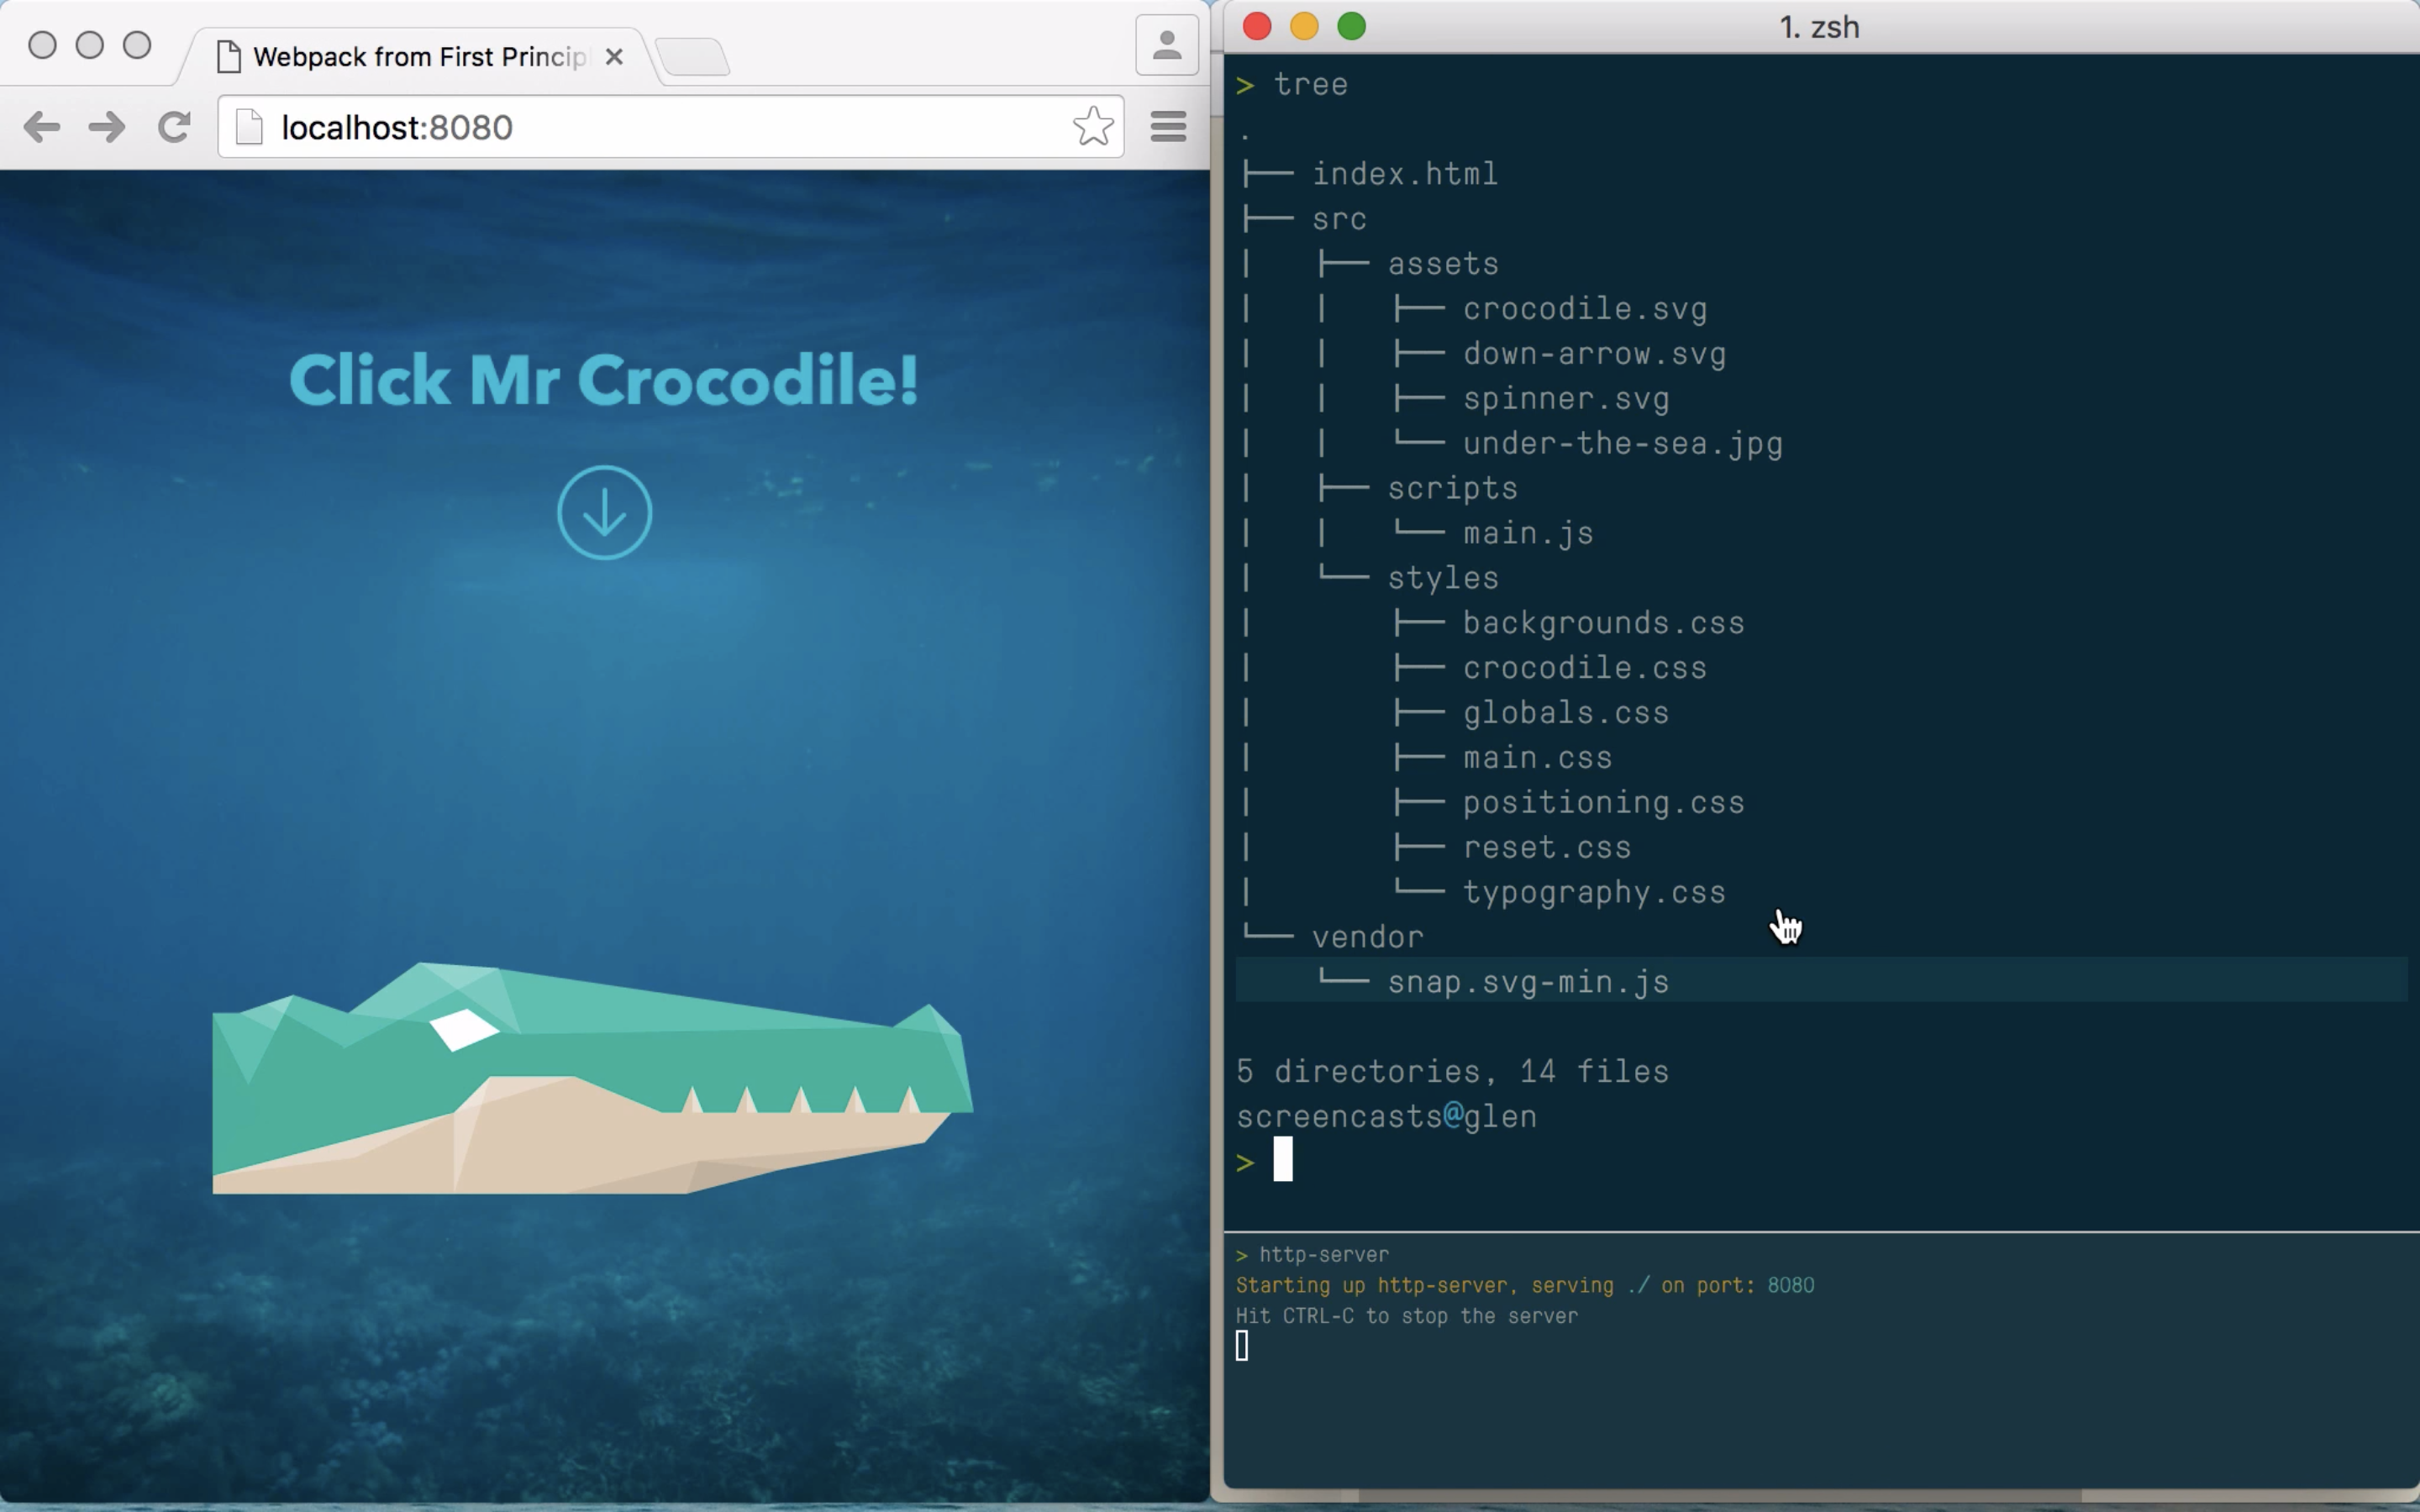Close the Webpack from First Principles tab
This screenshot has width=2420, height=1512.
[614, 57]
